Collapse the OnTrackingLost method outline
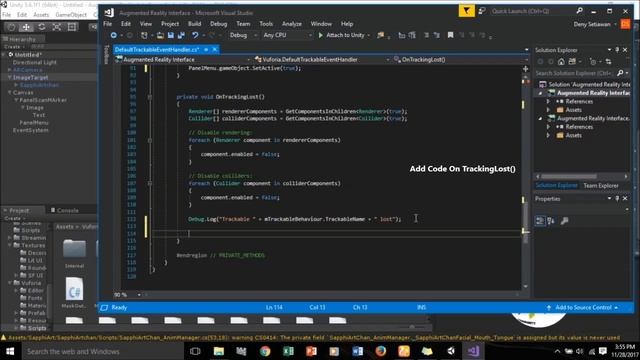 tap(150, 97)
